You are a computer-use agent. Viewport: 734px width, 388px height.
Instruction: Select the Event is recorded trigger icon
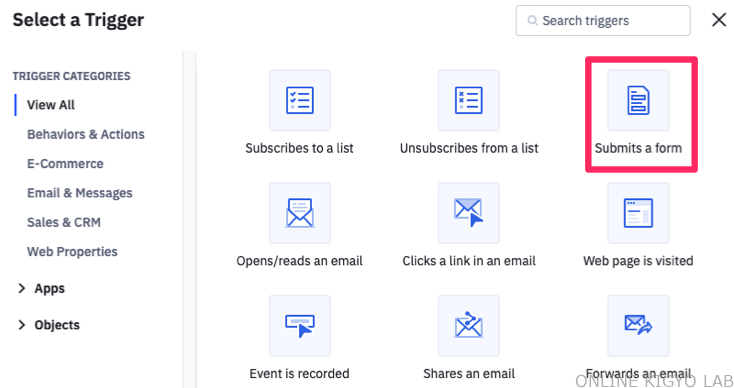[300, 326]
